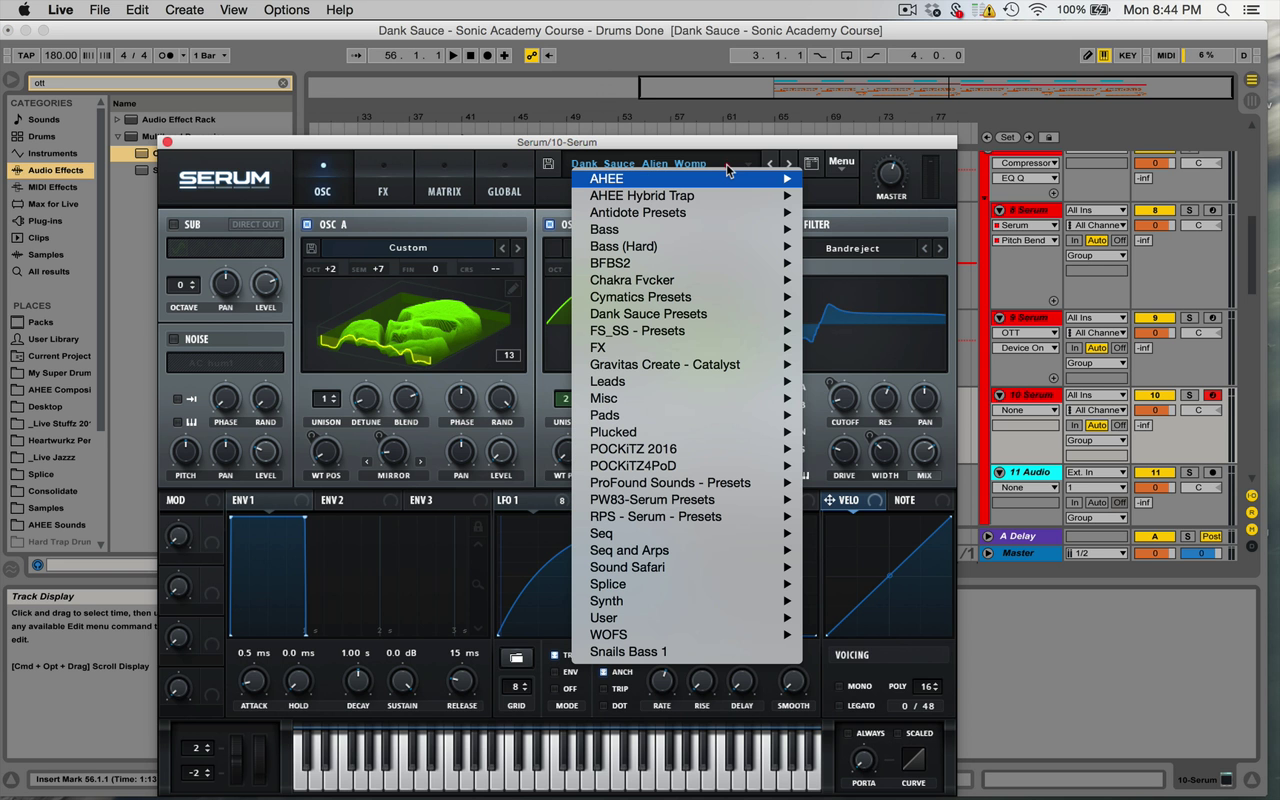This screenshot has width=1280, height=800.
Task: Enable the SUB oscillator checkbox
Action: 174,225
